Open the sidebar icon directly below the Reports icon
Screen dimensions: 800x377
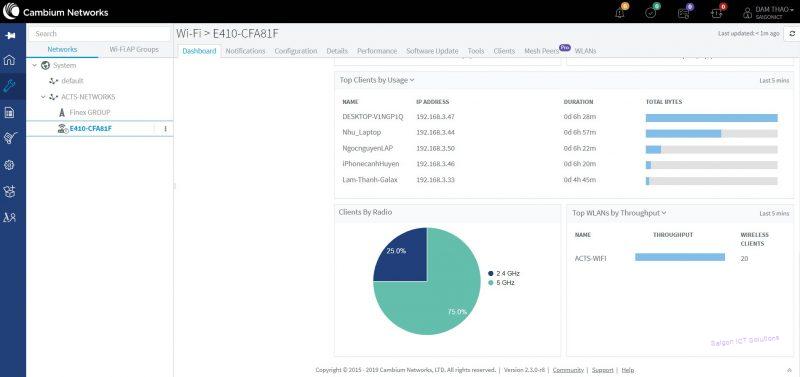tap(9, 138)
